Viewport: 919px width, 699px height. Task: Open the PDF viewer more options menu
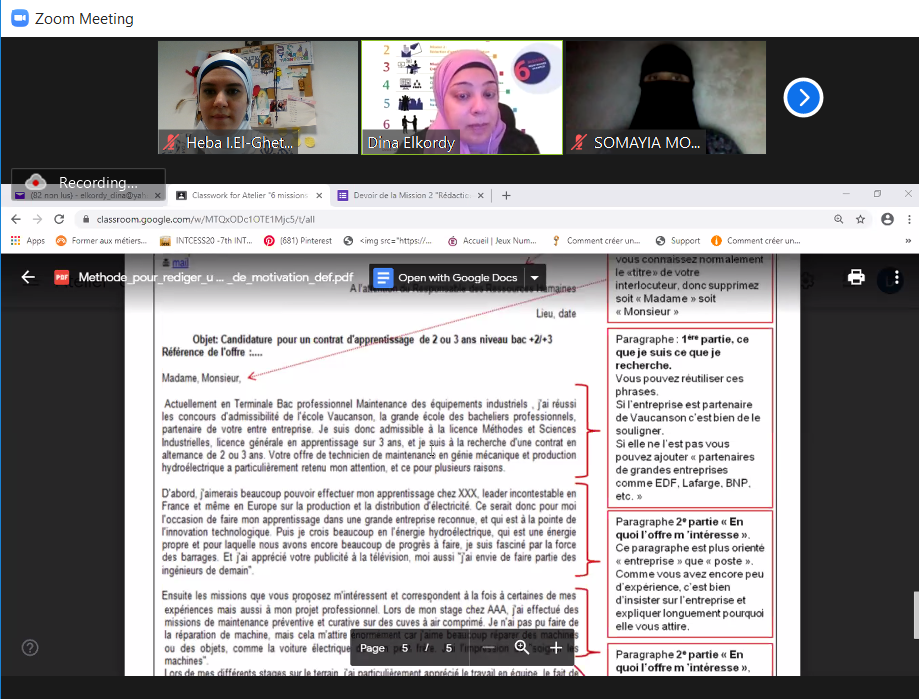coord(898,277)
